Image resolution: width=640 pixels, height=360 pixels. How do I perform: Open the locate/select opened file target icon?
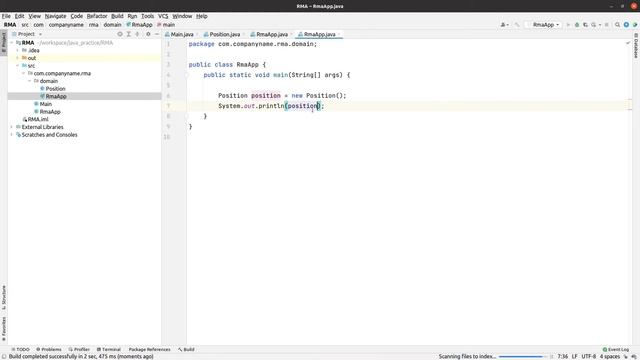(x=120, y=34)
